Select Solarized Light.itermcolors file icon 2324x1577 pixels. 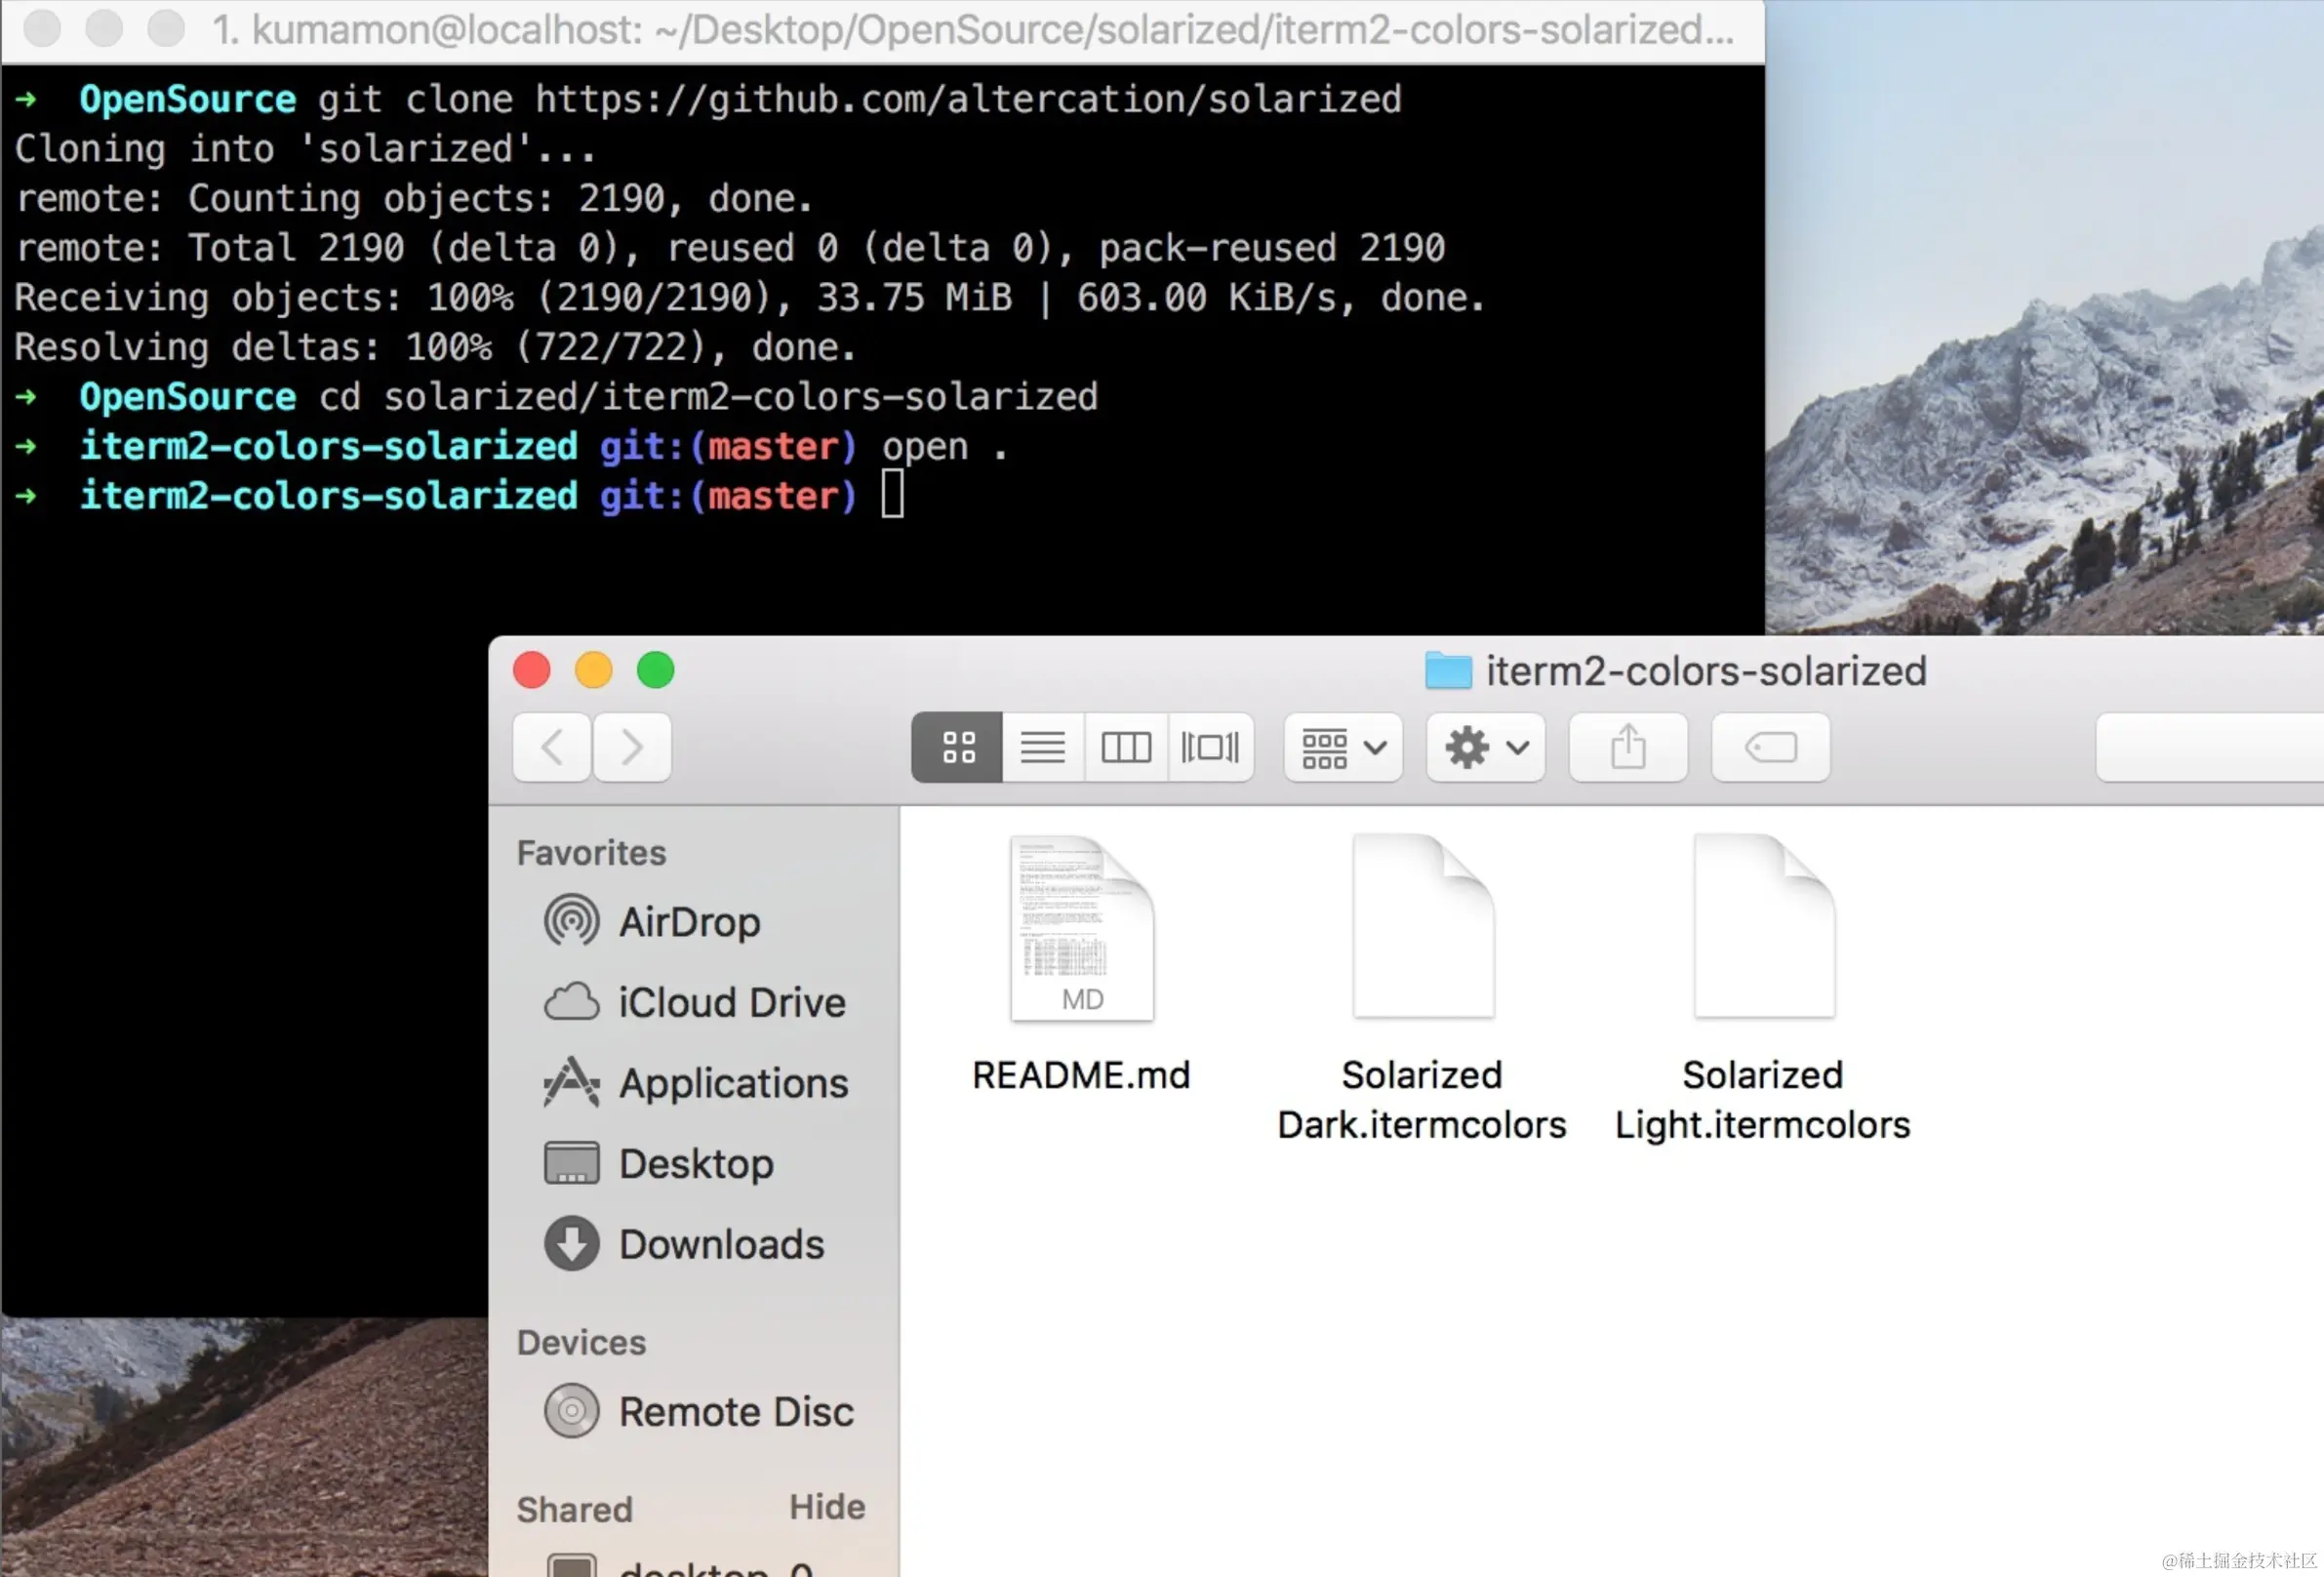(x=1764, y=926)
